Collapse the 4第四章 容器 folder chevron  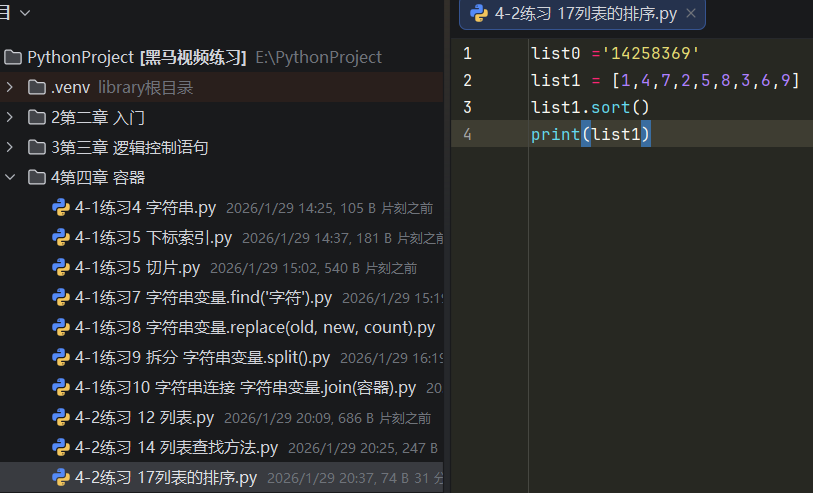(9, 177)
